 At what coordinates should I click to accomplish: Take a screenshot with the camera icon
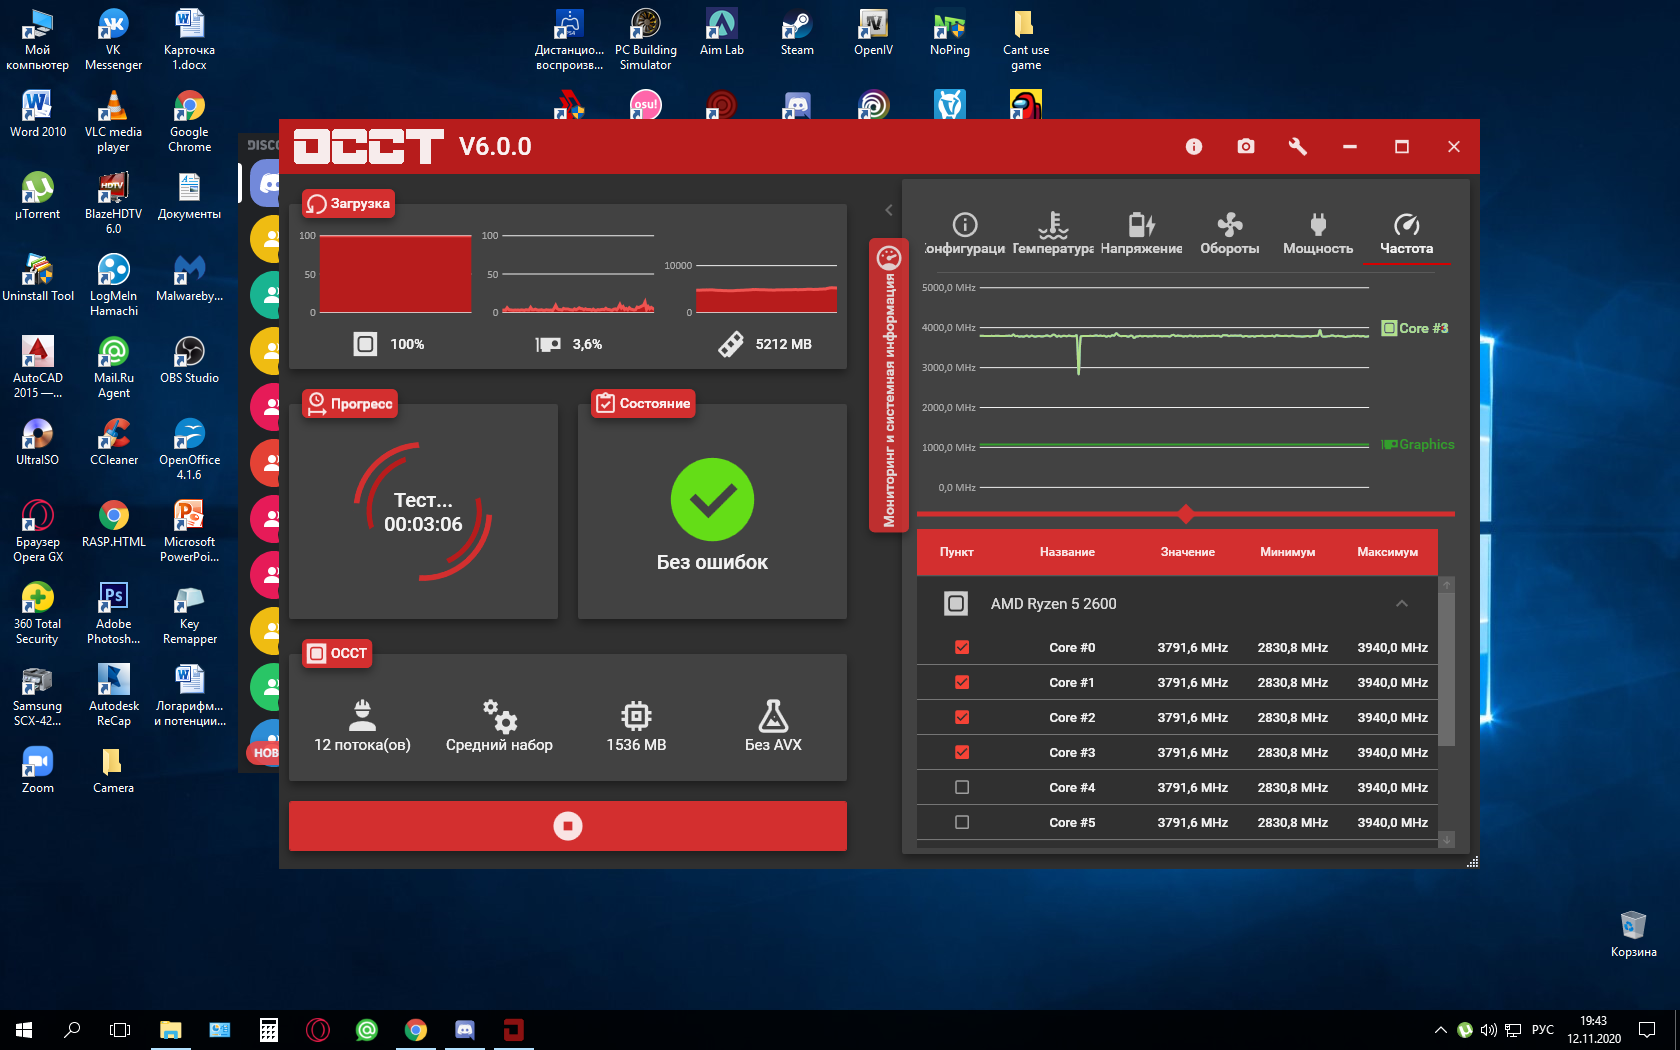point(1245,146)
